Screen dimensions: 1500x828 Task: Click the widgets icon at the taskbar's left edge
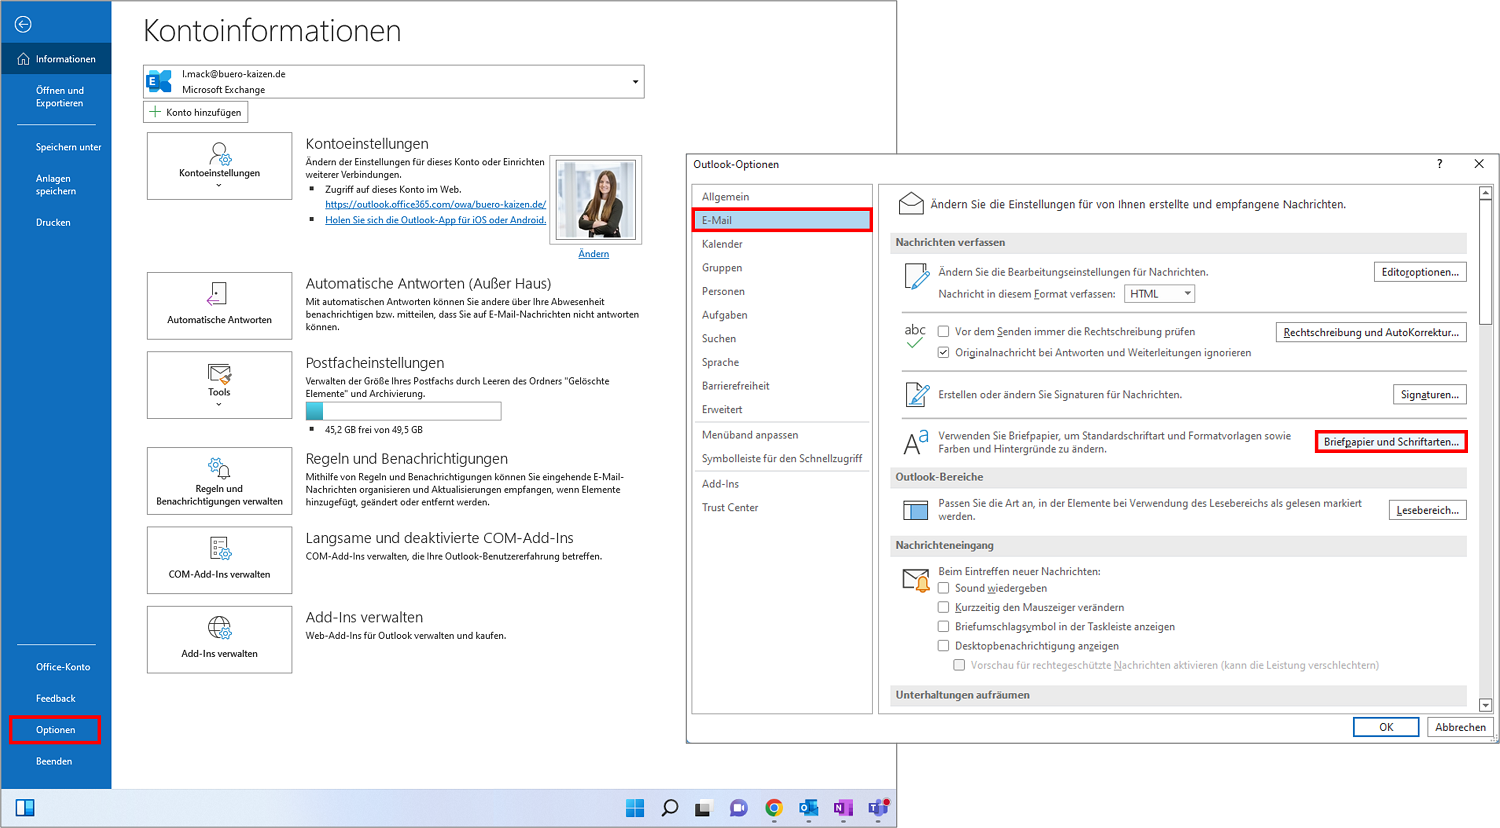(25, 808)
